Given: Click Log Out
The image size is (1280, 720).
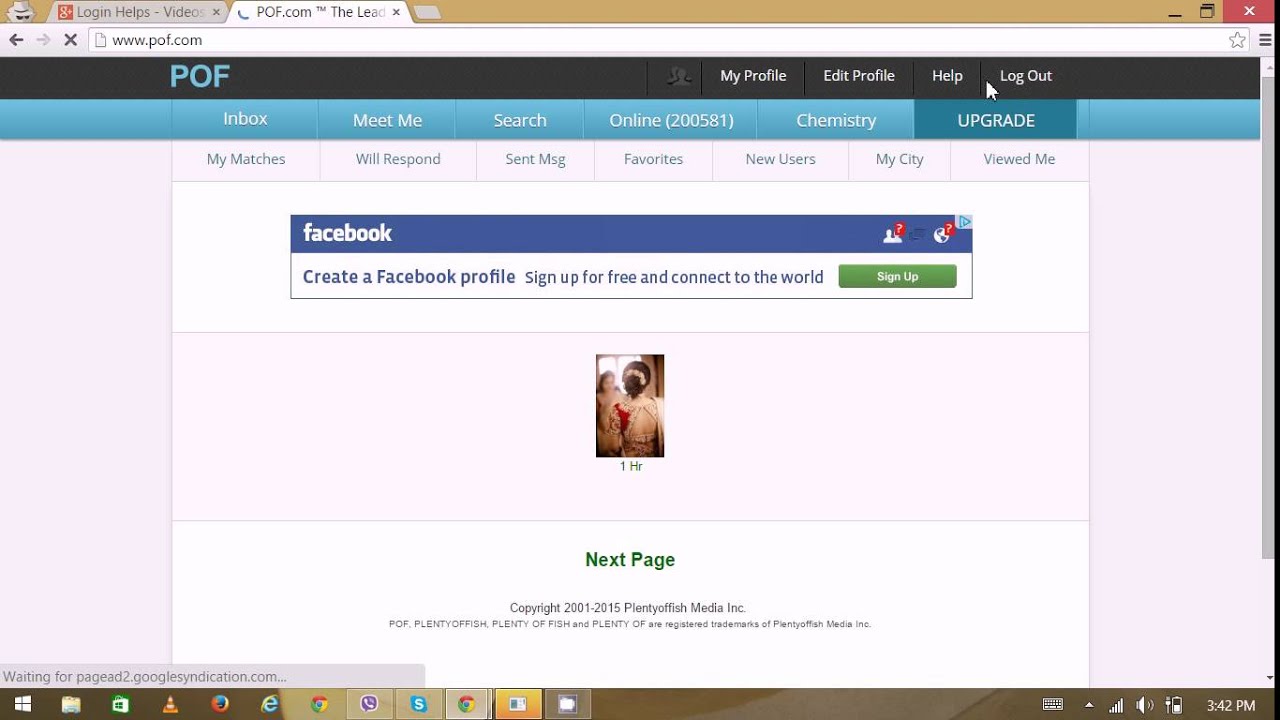Looking at the screenshot, I should (x=1026, y=76).
